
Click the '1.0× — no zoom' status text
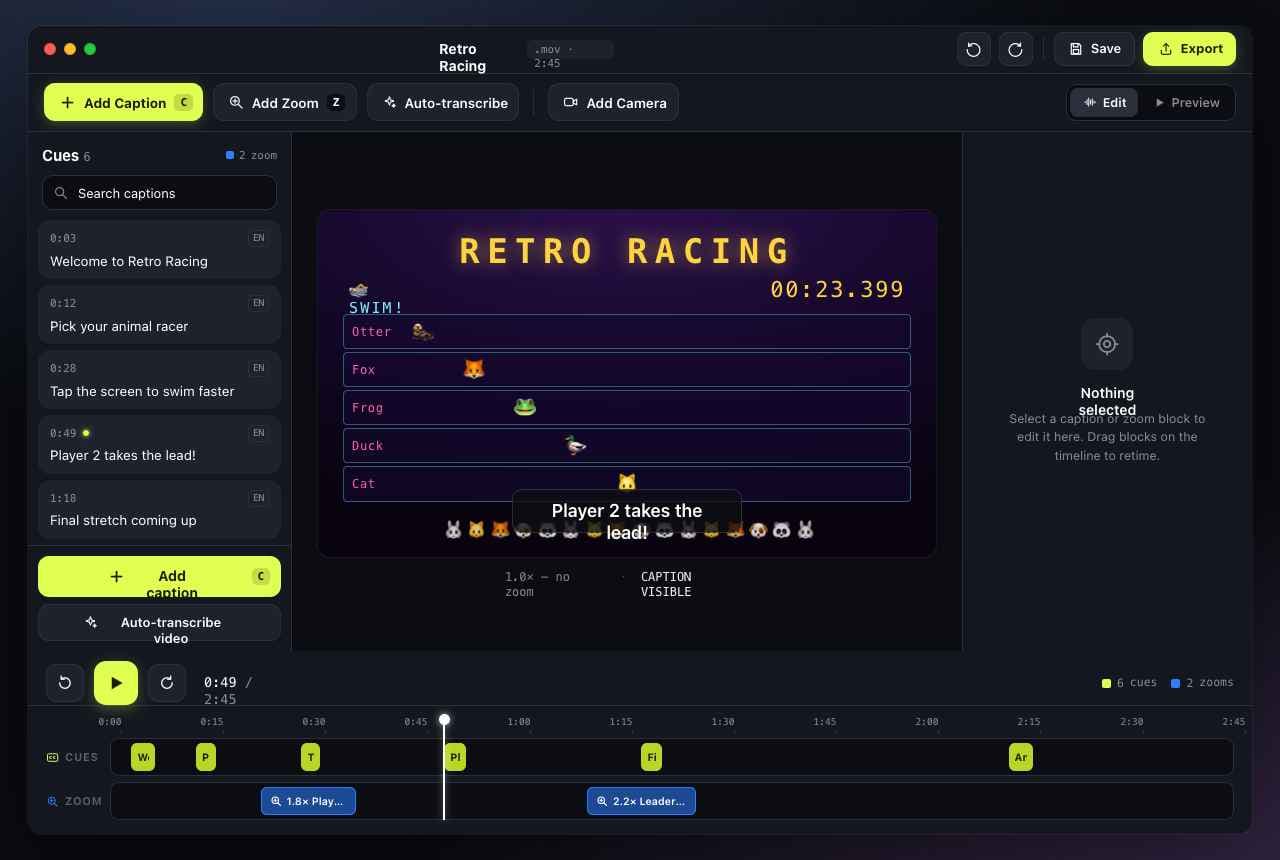coord(537,584)
